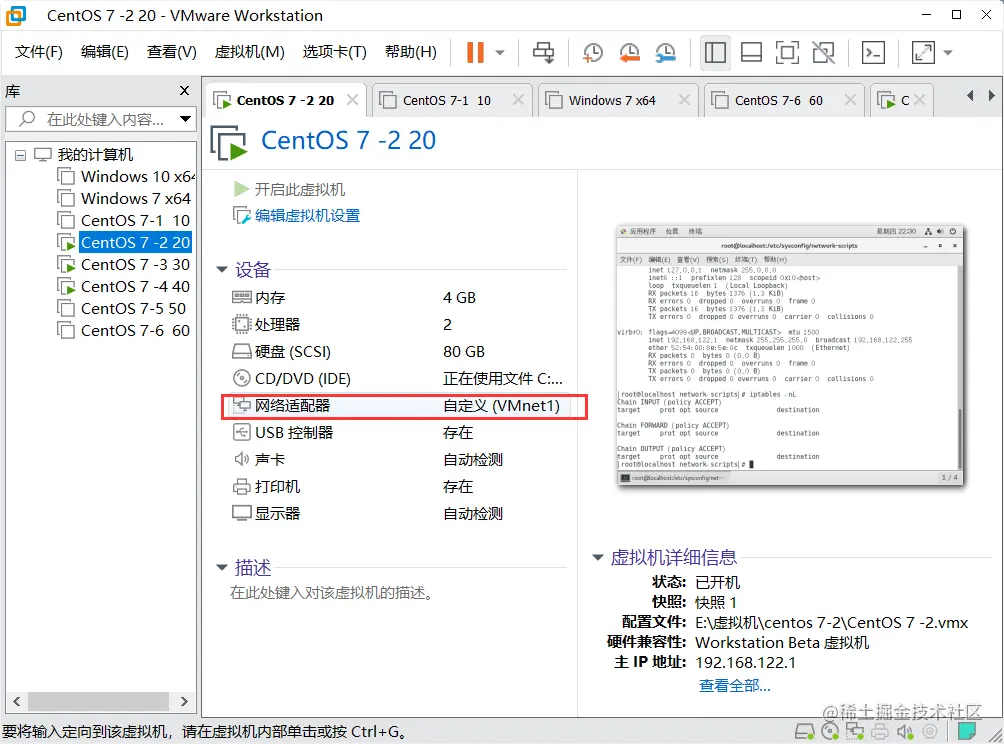Revert the virtual machine to its snapshot

(x=629, y=54)
